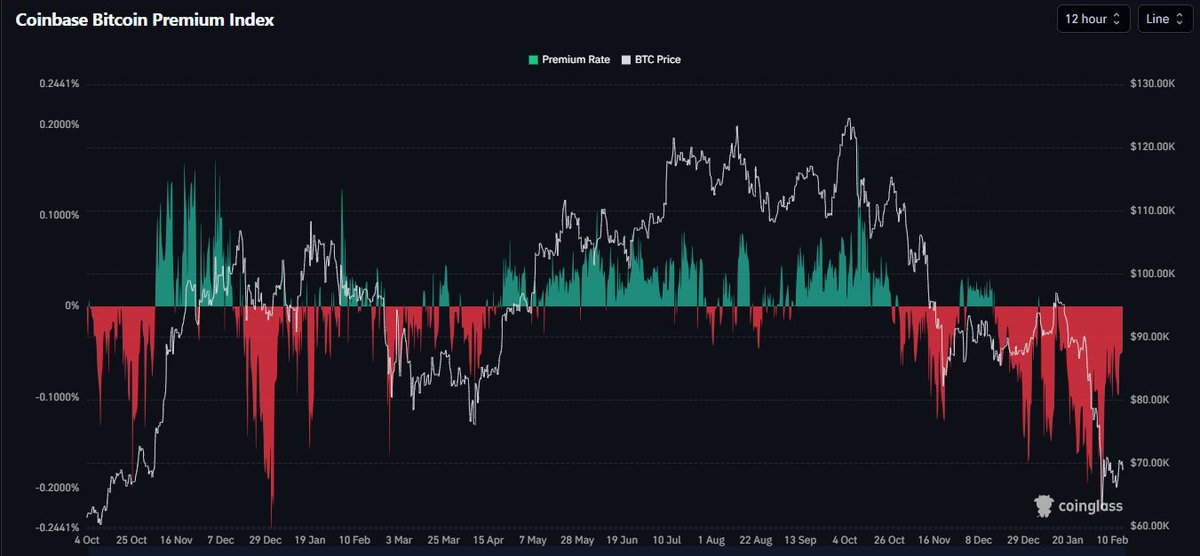Click the $120.00K price axis label

click(1151, 147)
